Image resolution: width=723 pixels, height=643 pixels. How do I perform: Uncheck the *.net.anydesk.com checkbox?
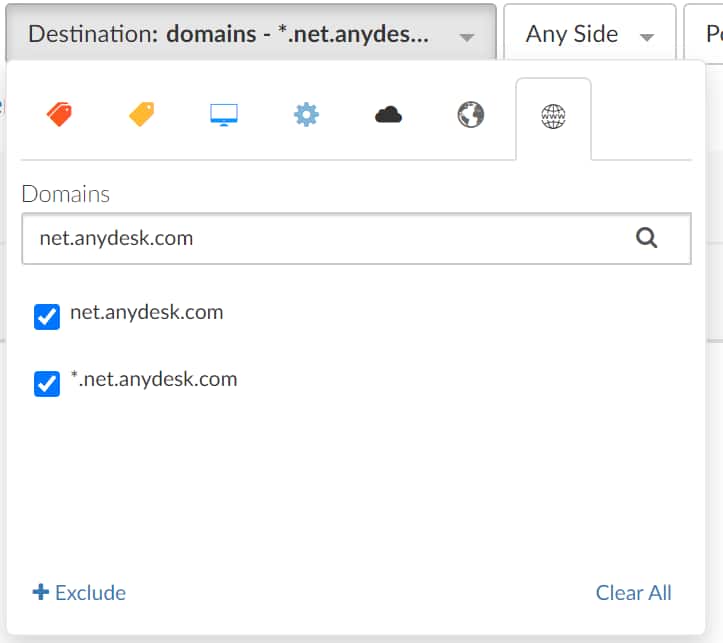tap(47, 384)
